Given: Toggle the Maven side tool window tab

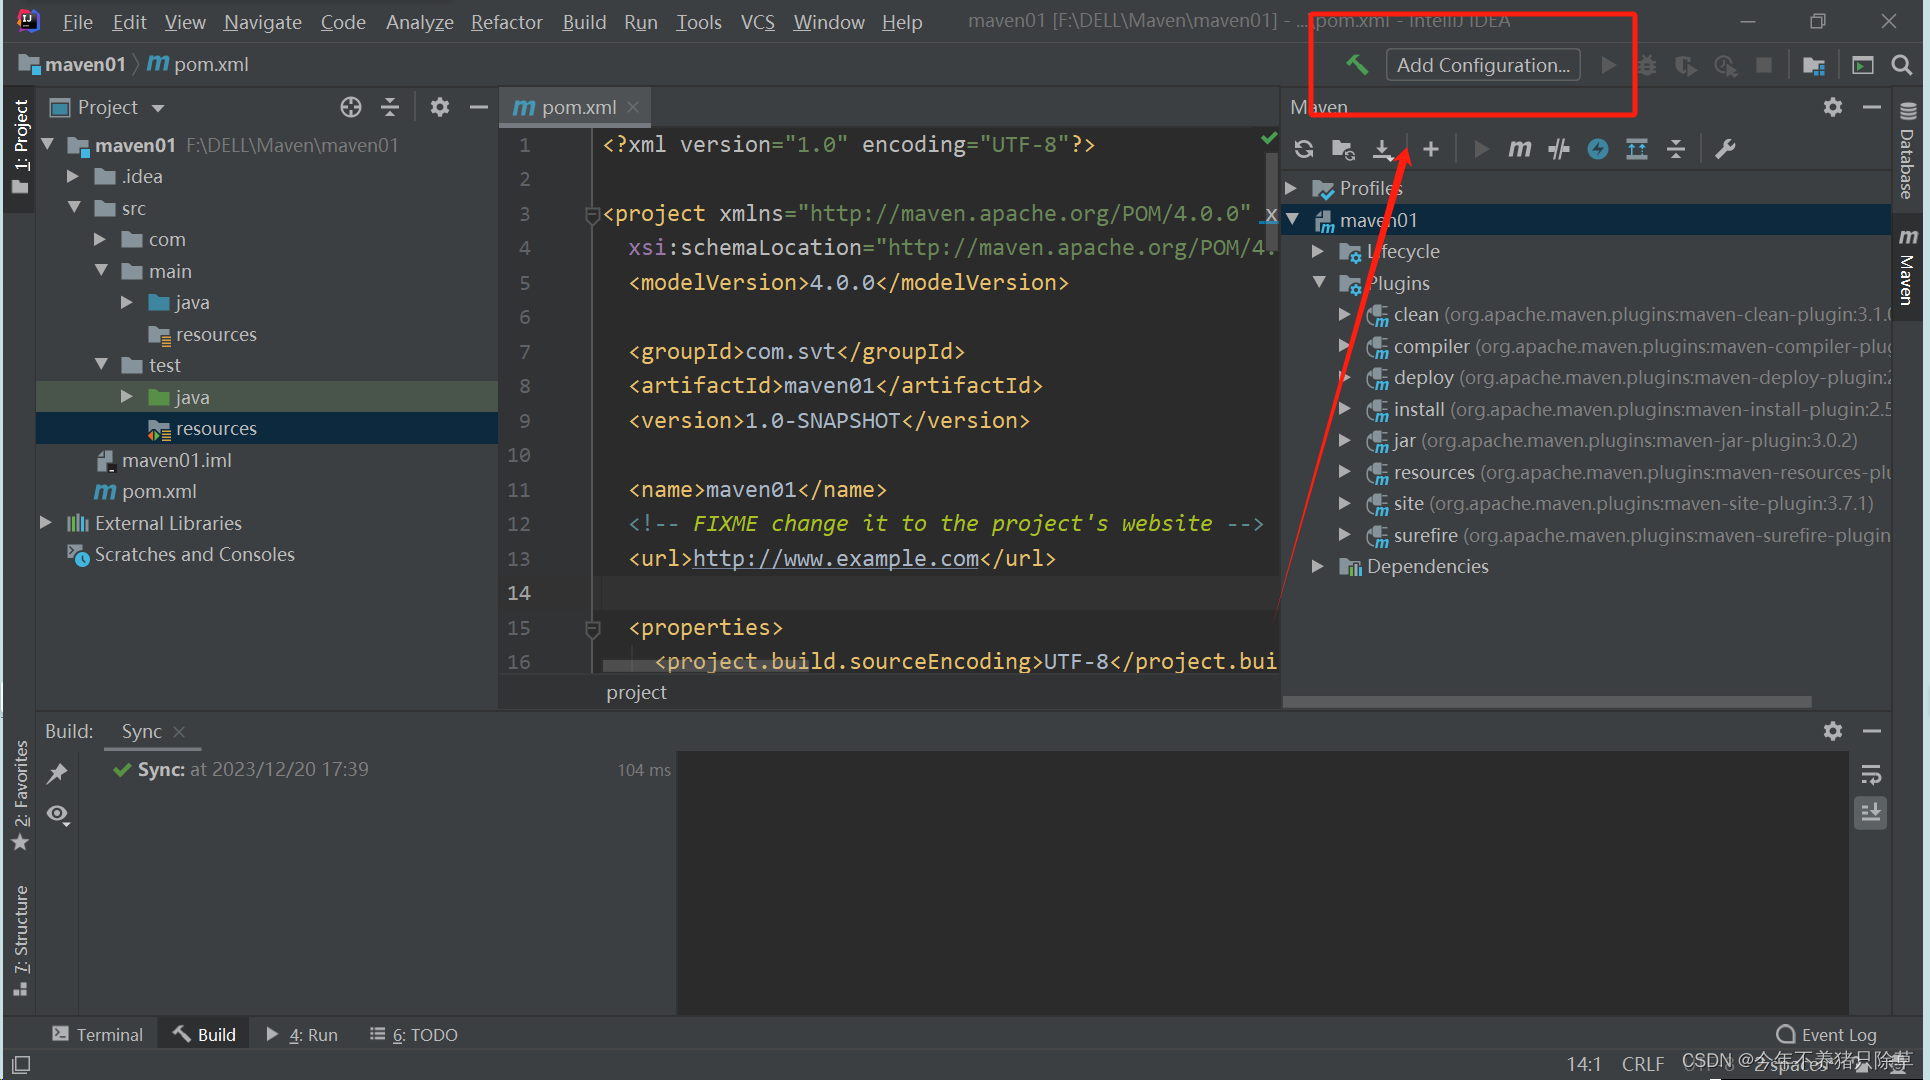Looking at the screenshot, I should click(x=1907, y=268).
